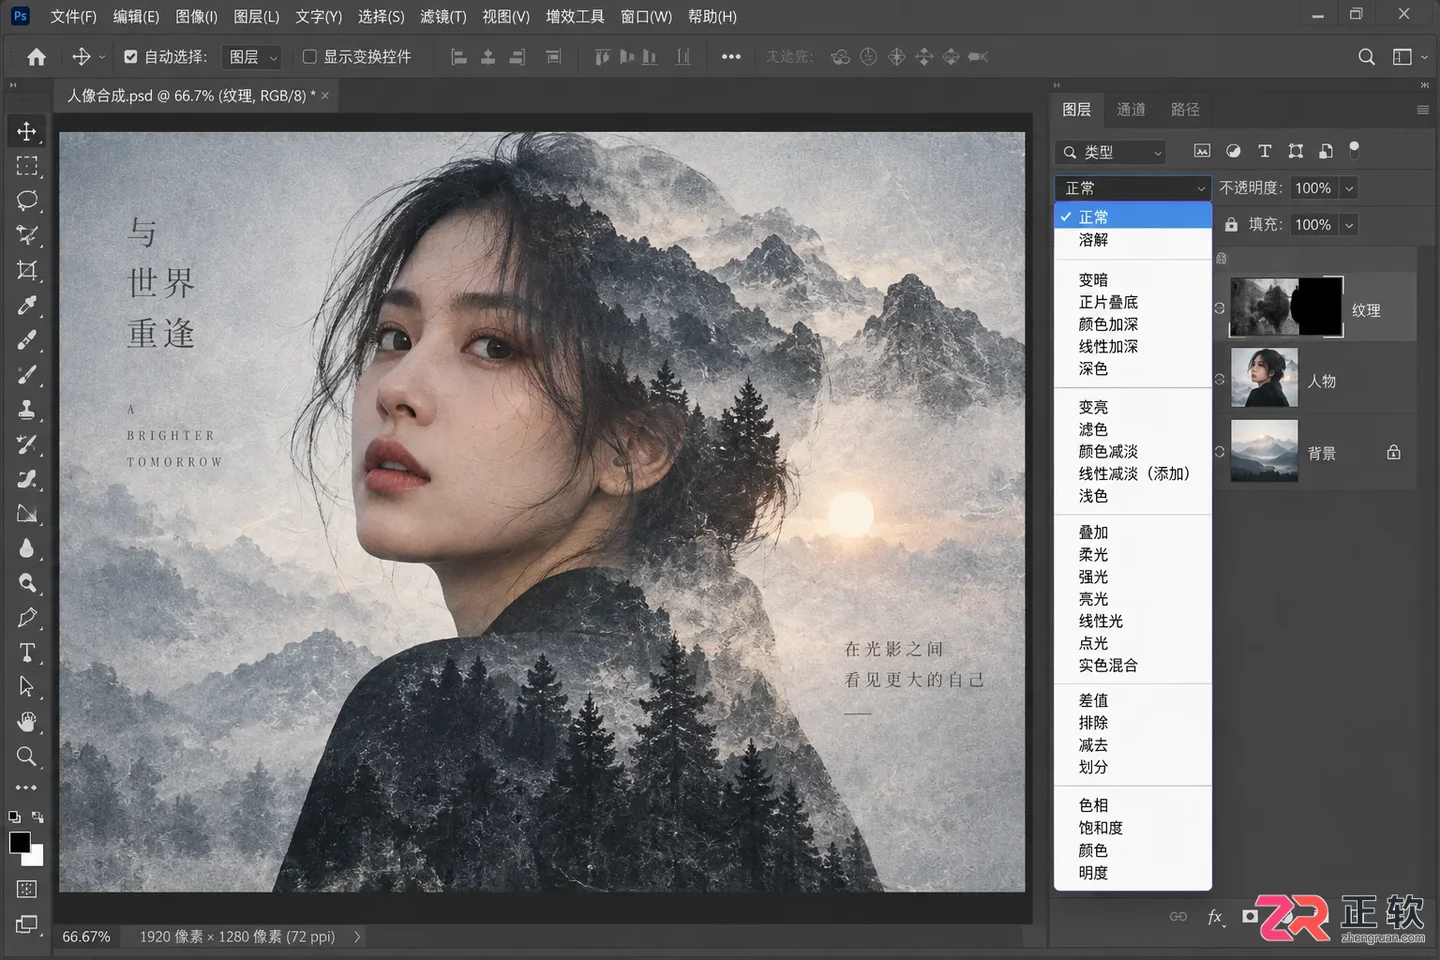This screenshot has height=960, width=1440.
Task: Filter layers by pixel layer icon
Action: point(1202,151)
